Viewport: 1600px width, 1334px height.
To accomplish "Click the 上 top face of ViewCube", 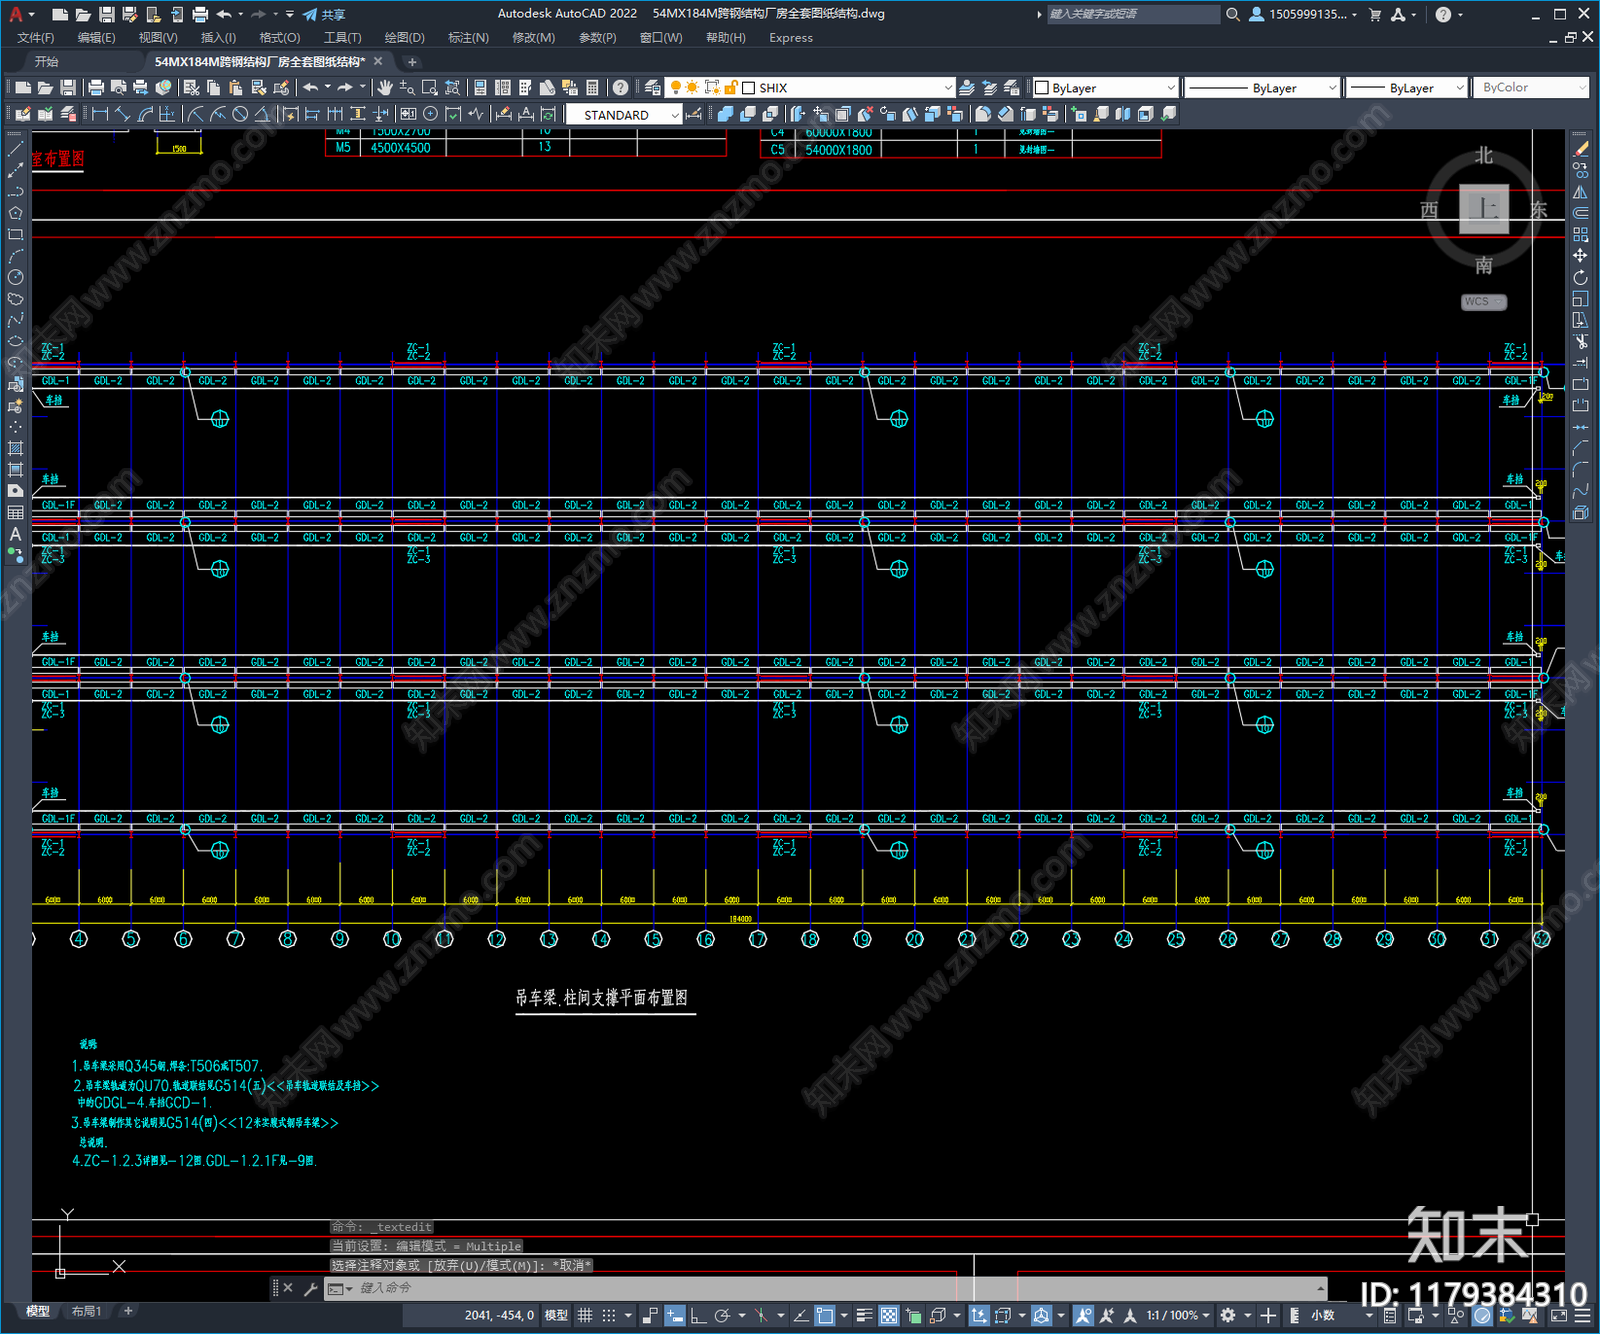I will tap(1484, 209).
